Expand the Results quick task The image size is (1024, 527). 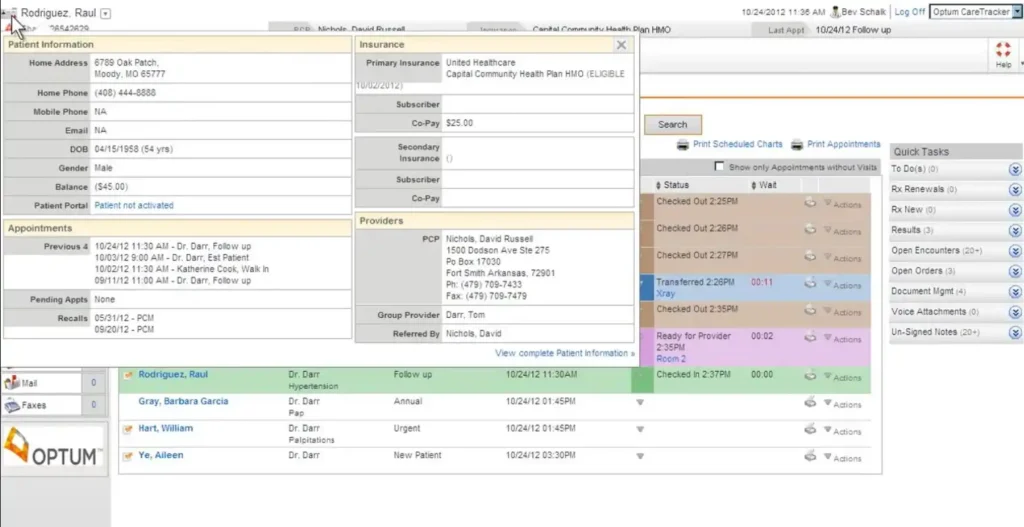(1014, 231)
